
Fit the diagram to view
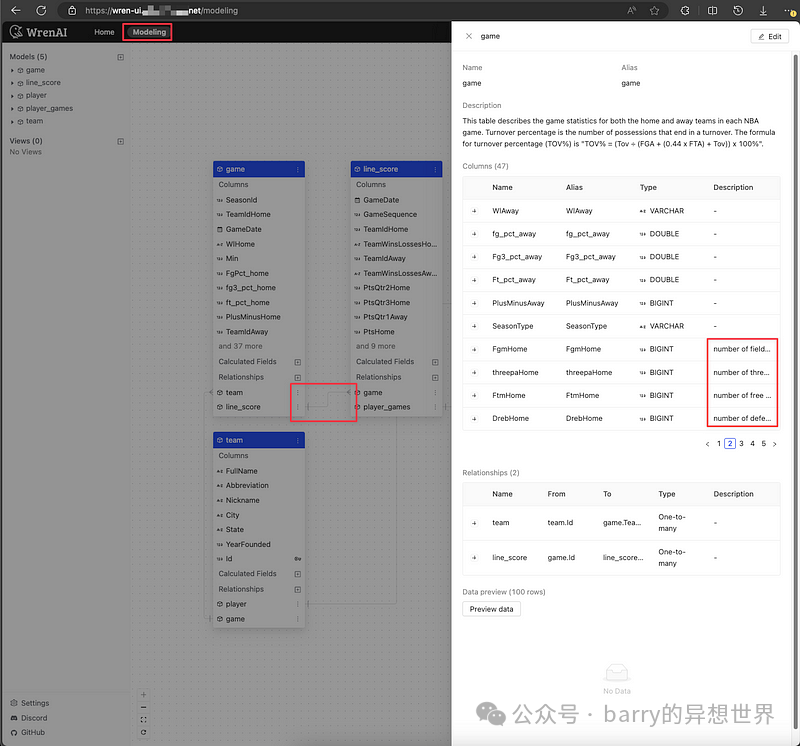click(x=143, y=719)
